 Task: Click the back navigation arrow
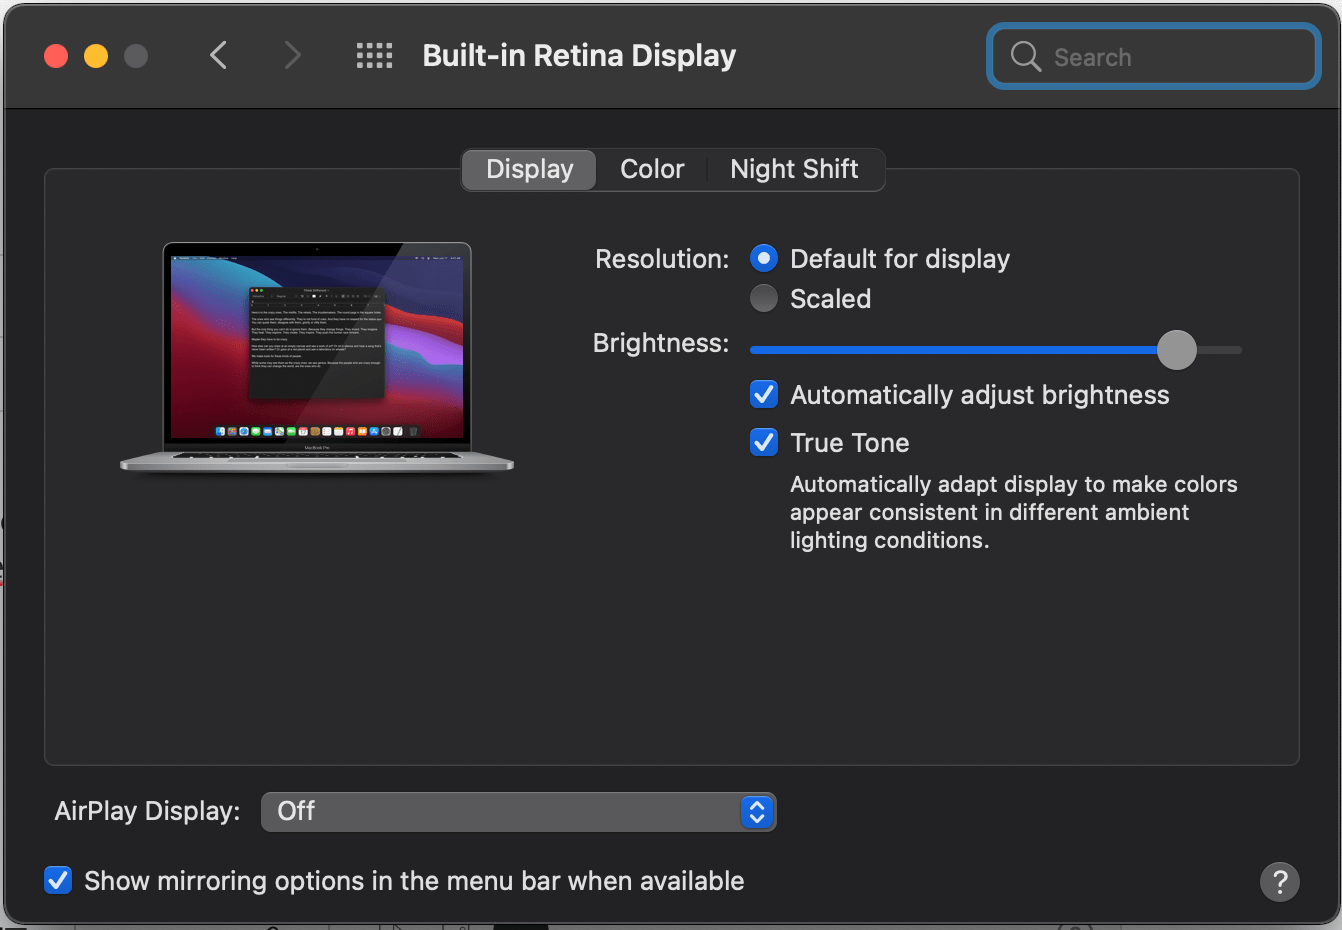(x=218, y=55)
